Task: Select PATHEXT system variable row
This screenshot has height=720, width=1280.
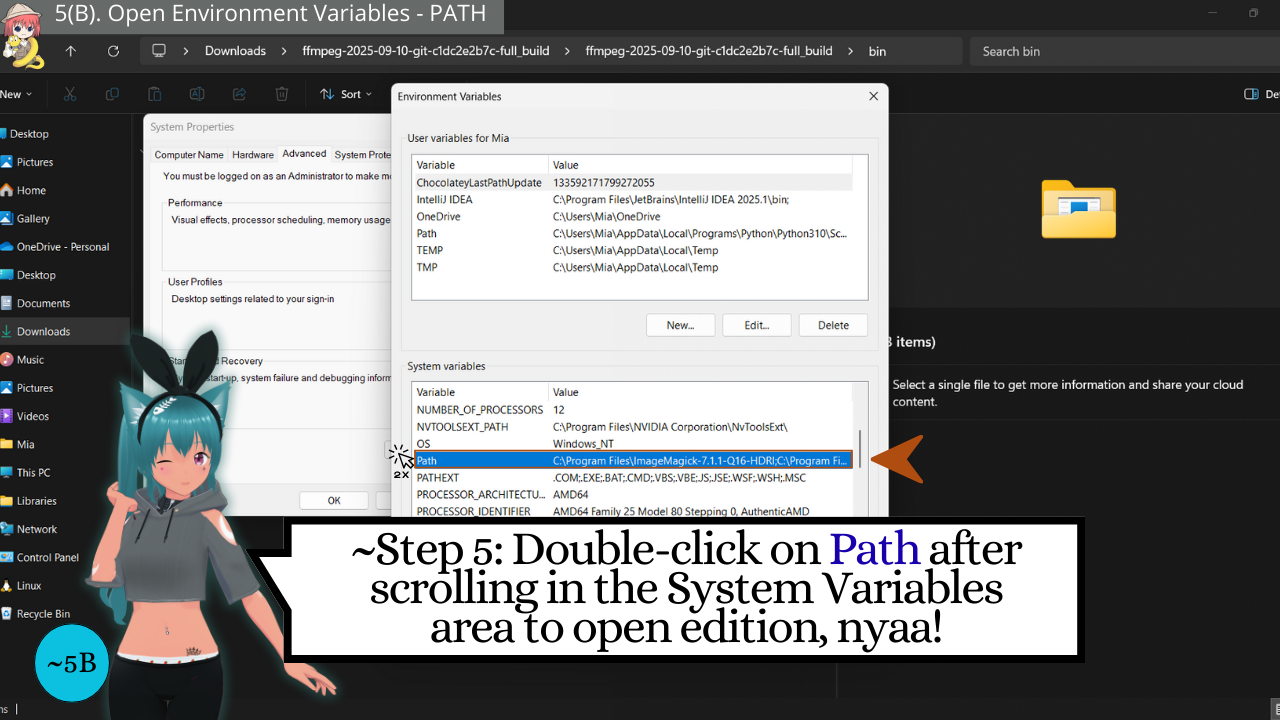Action: [x=632, y=477]
